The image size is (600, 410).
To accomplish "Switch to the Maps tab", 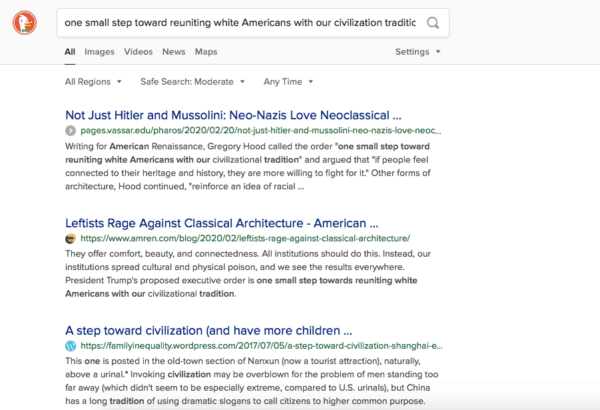I will pos(206,52).
